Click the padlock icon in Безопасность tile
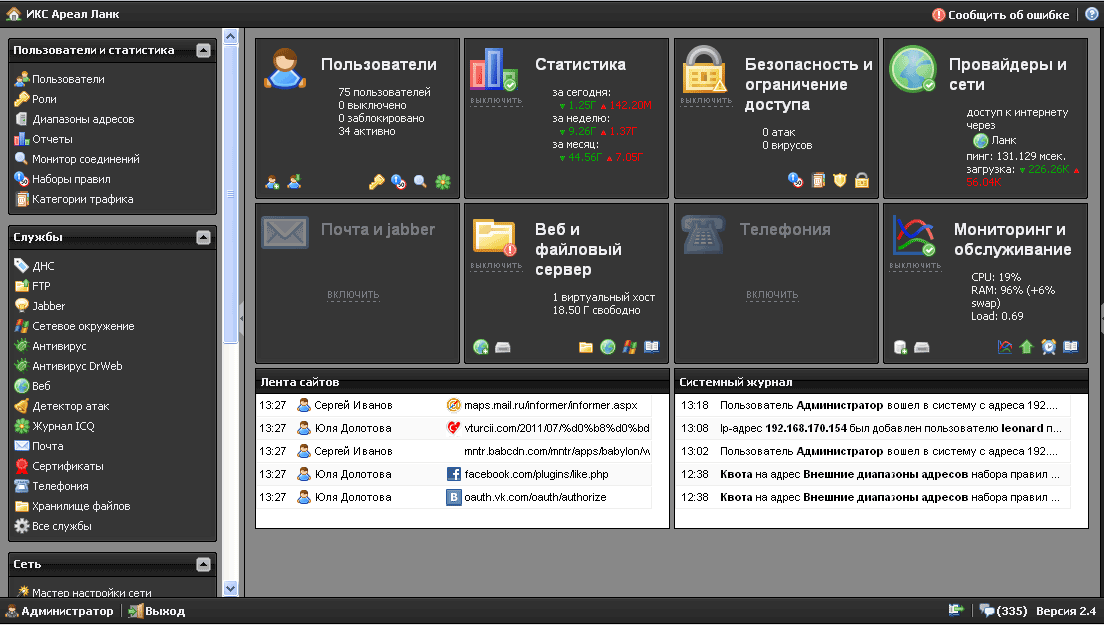This screenshot has width=1104, height=625. [x=861, y=181]
